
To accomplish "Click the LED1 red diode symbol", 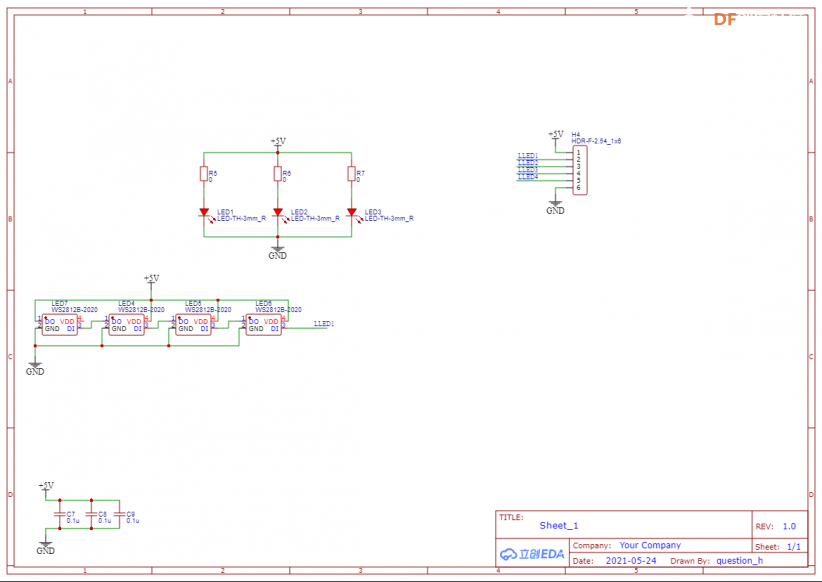I will pos(204,213).
